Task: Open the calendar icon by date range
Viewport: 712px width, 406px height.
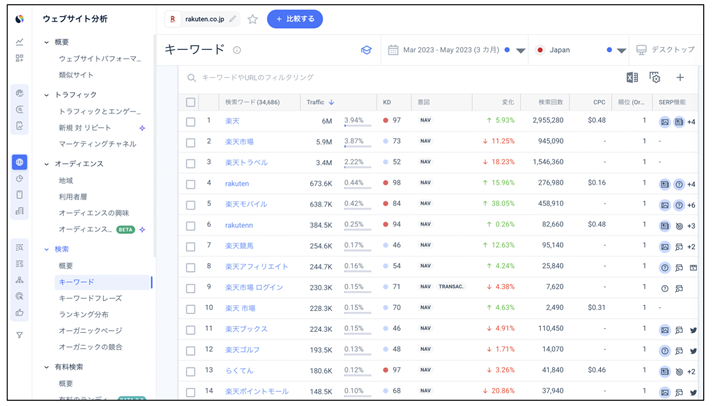Action: pos(393,50)
